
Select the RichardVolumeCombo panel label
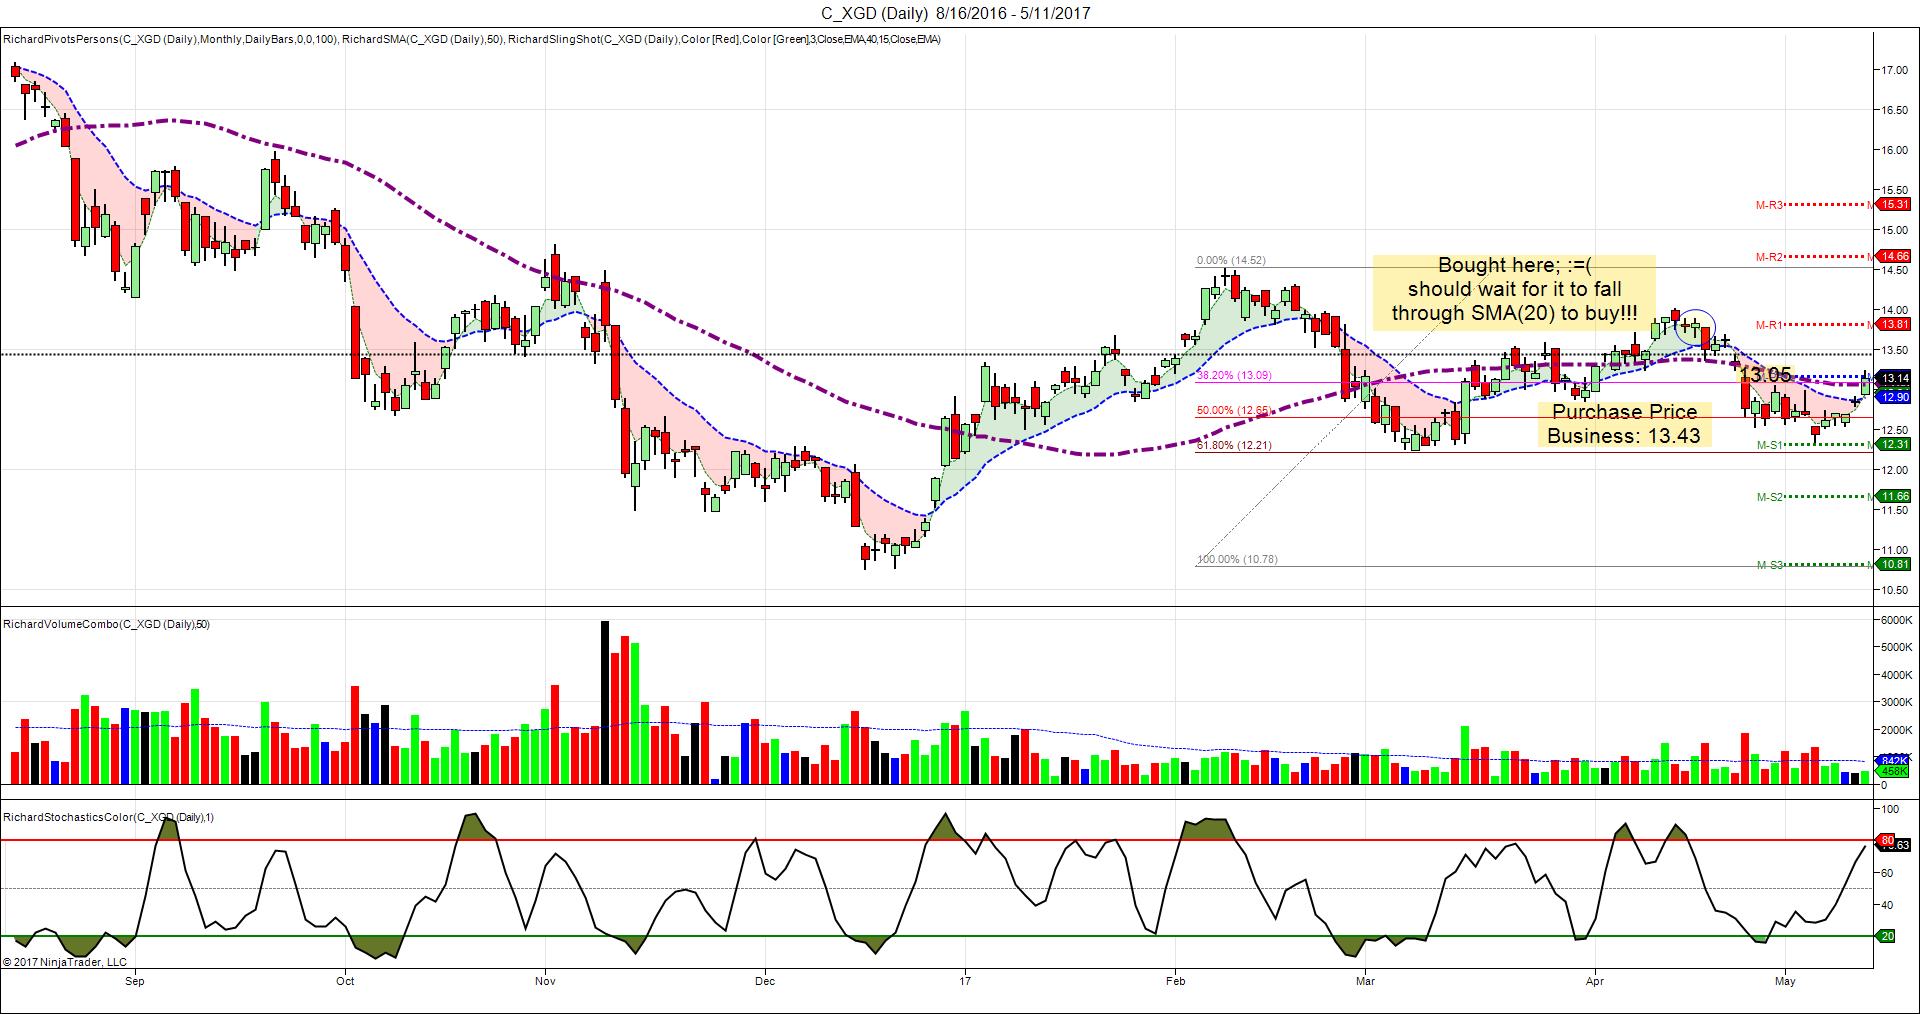pos(107,624)
